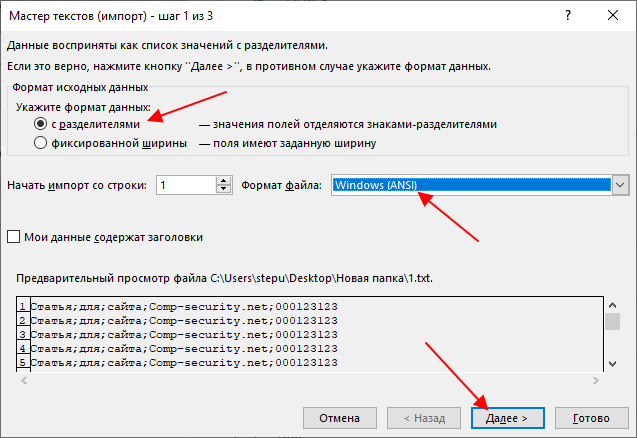Click the start import row number field

(x=186, y=185)
